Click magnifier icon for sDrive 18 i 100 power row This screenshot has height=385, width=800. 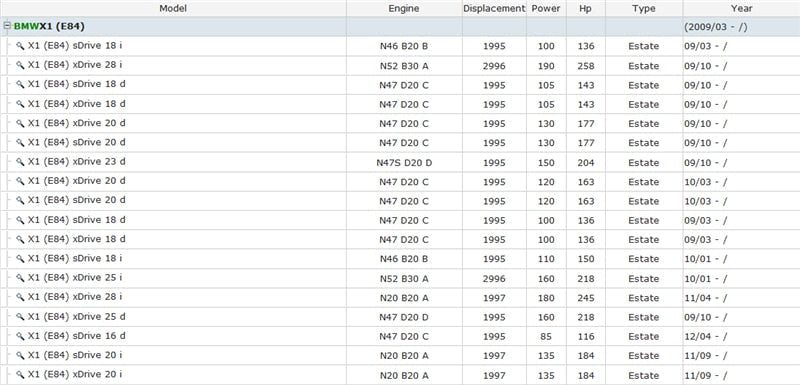point(20,46)
